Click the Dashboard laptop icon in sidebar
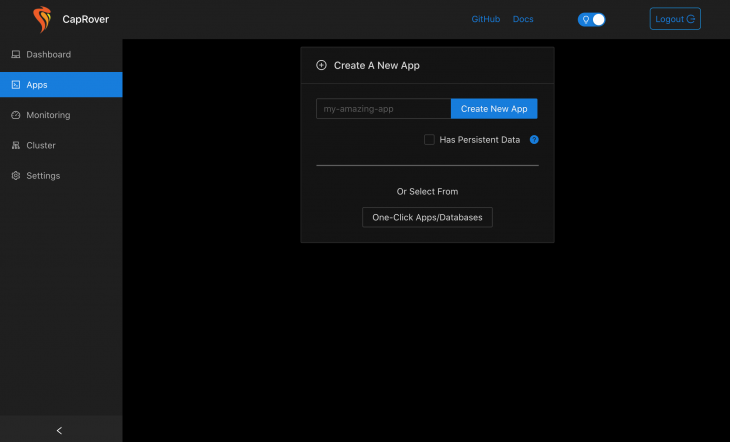 (16, 54)
